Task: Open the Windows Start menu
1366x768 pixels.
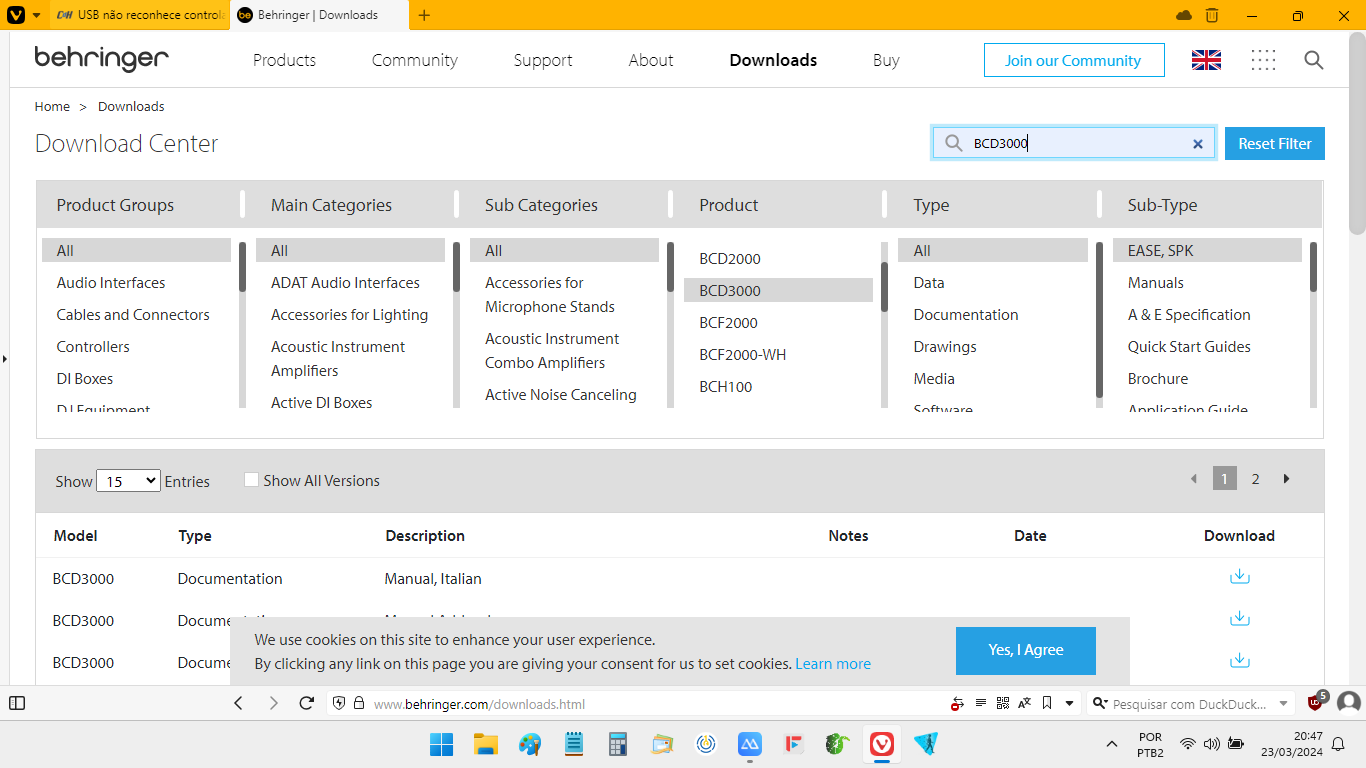Action: [441, 744]
